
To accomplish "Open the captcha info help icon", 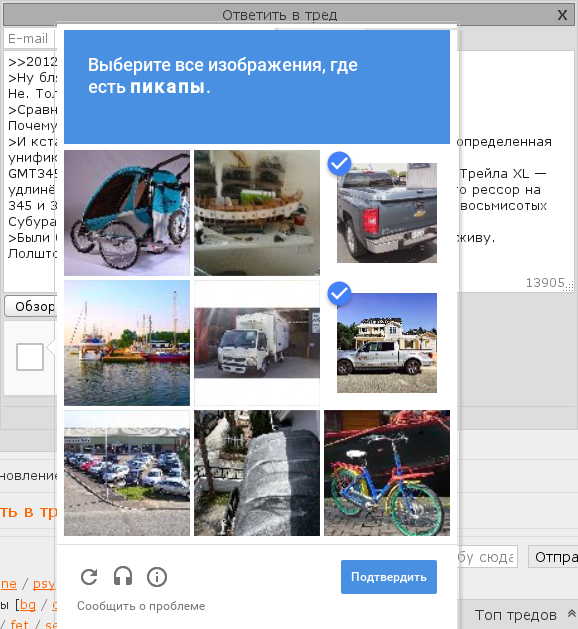I will (x=157, y=577).
